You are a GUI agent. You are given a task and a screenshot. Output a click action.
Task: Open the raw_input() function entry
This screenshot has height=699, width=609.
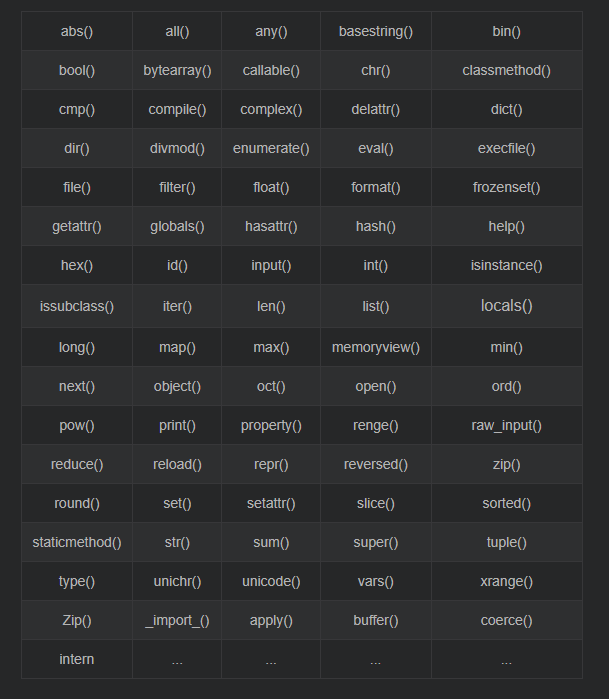pyautogui.click(x=506, y=425)
